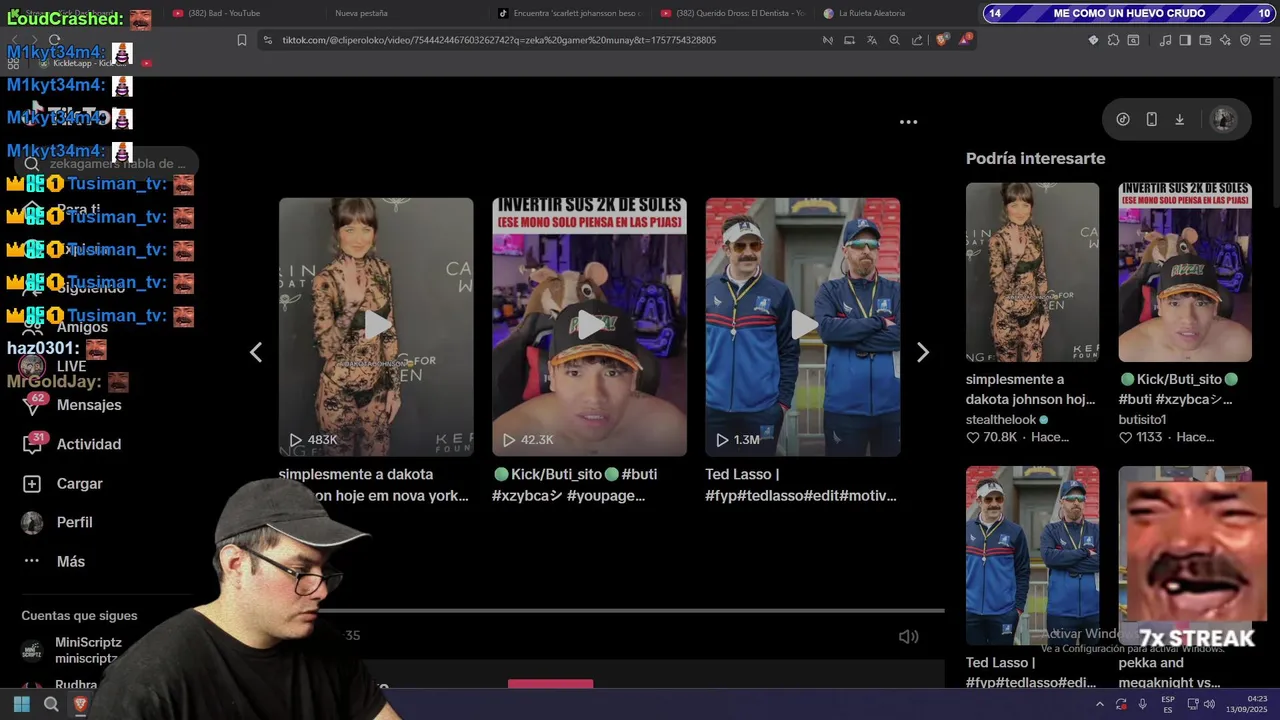Viewport: 1280px width, 720px height.
Task: Click zoom magnifier icon in address bar
Action: [894, 40]
